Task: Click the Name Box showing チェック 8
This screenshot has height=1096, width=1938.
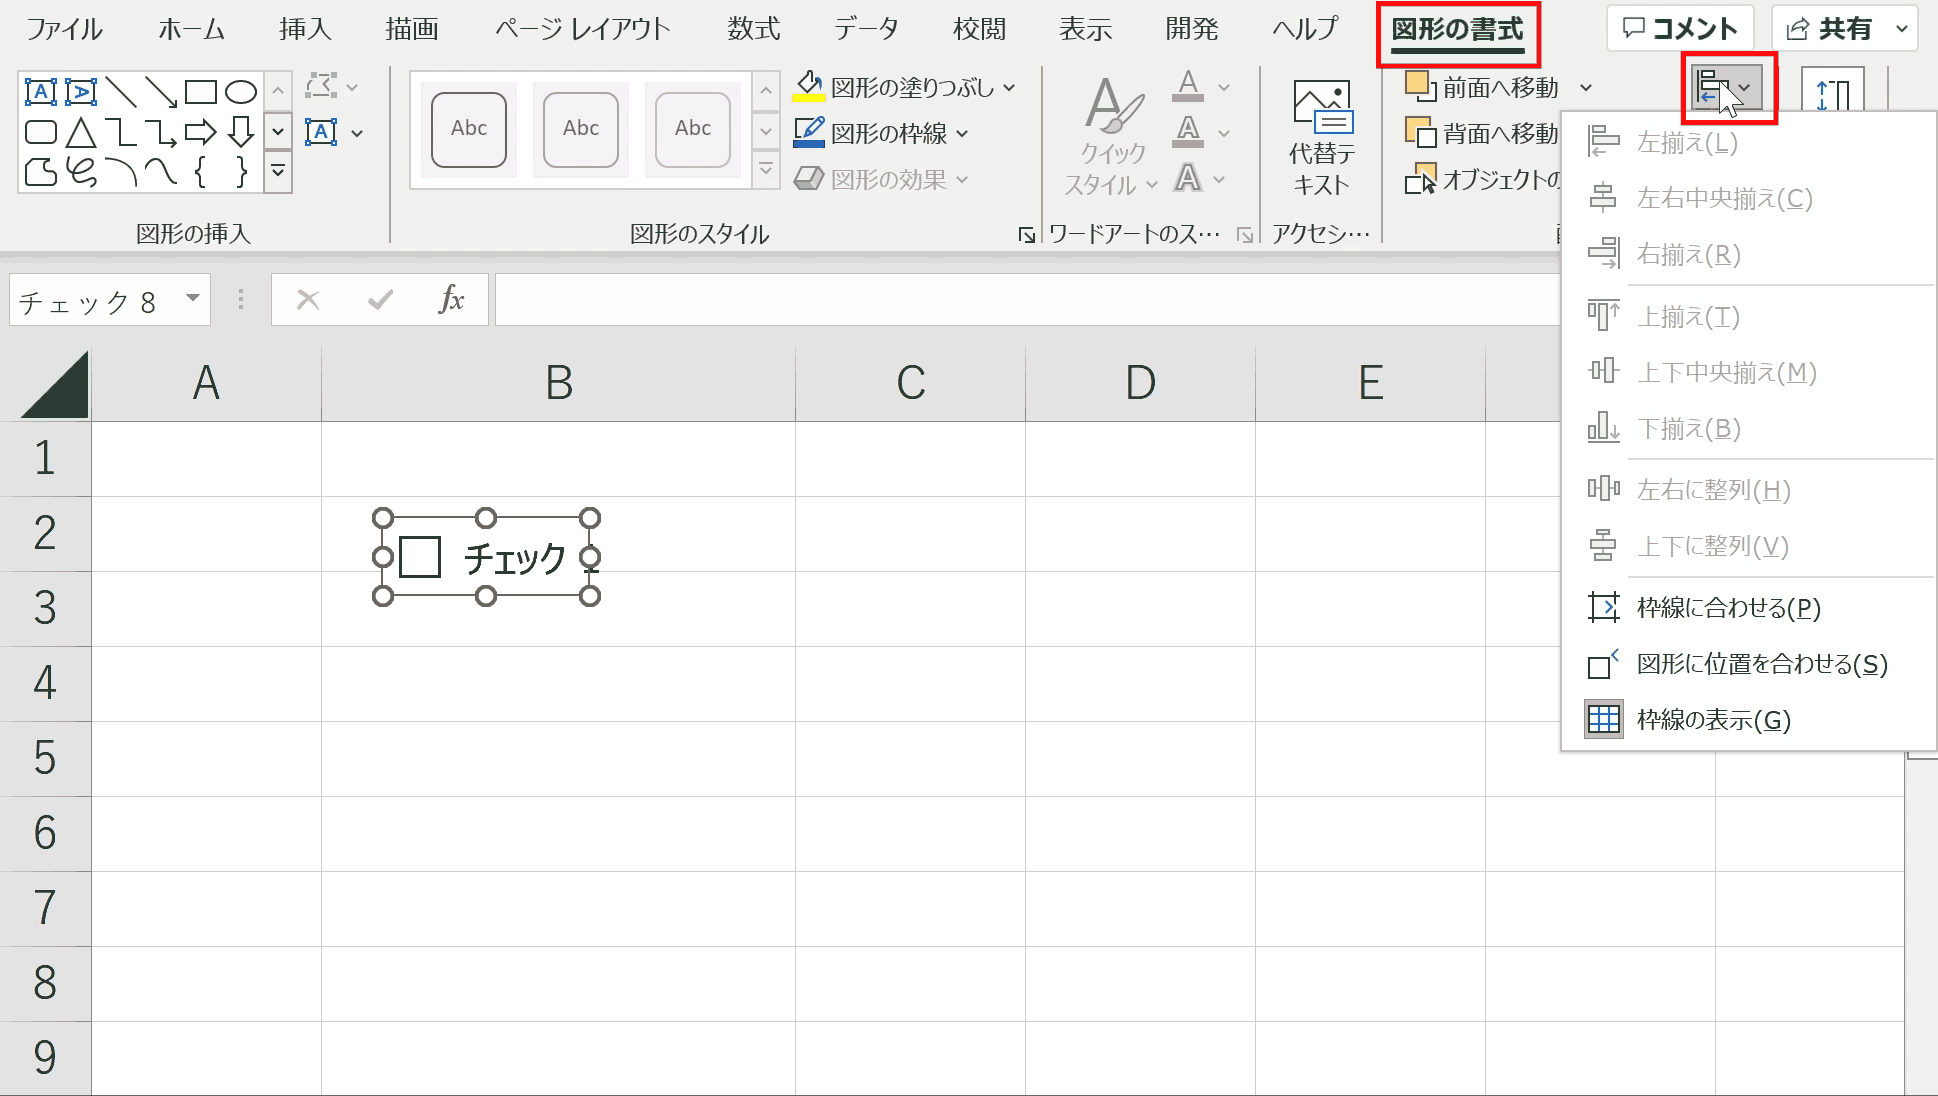Action: [x=98, y=299]
